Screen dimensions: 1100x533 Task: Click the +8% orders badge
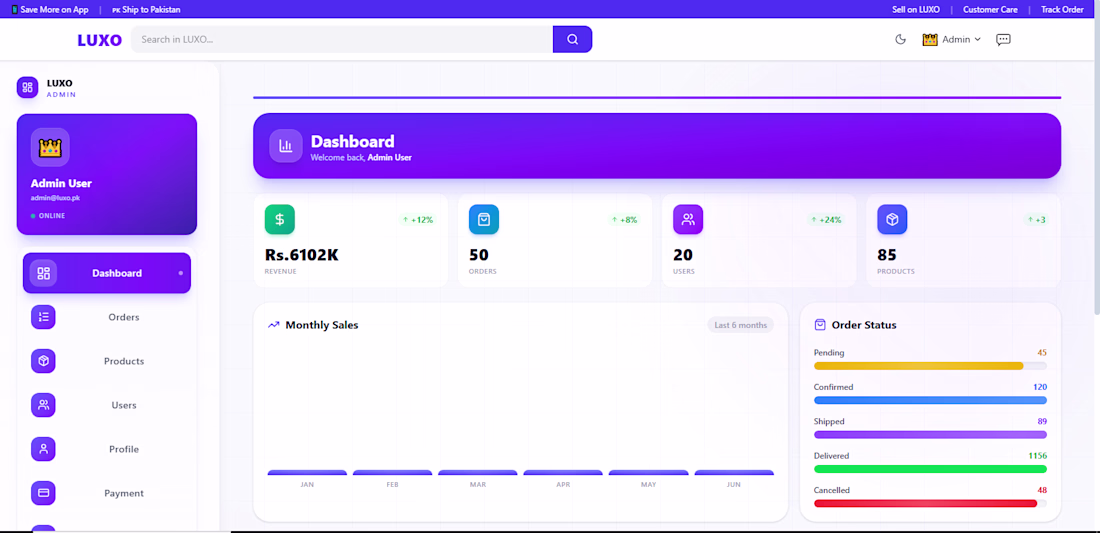624,220
